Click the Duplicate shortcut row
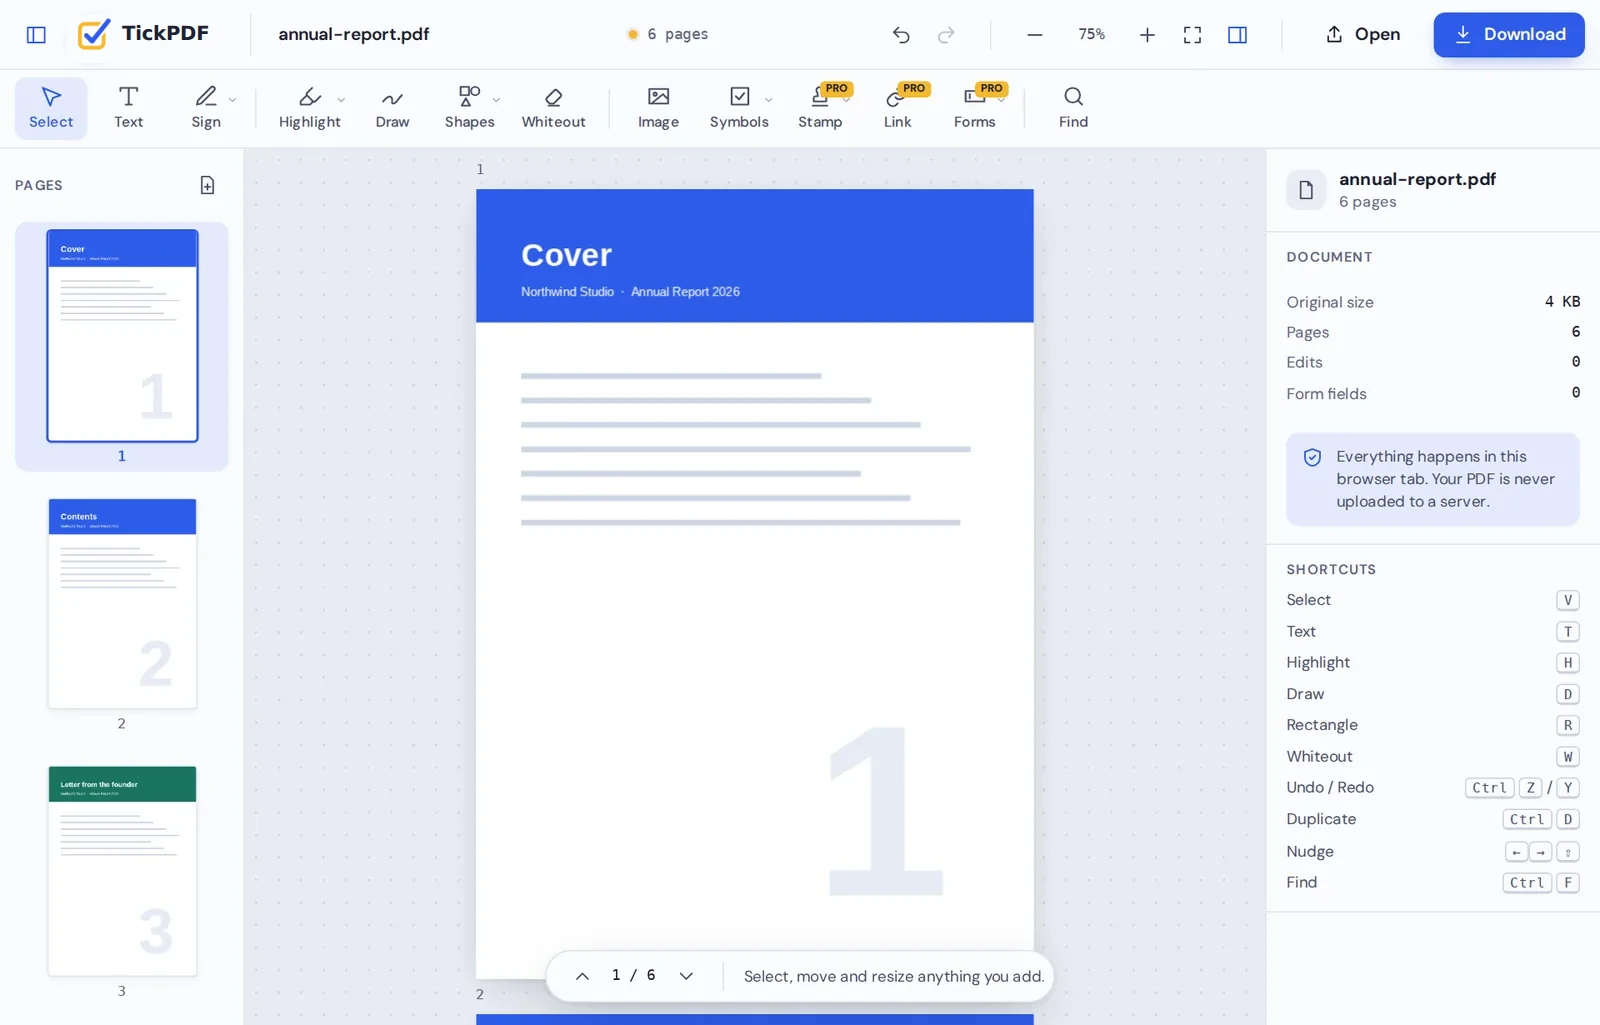Image resolution: width=1600 pixels, height=1025 pixels. coord(1433,819)
